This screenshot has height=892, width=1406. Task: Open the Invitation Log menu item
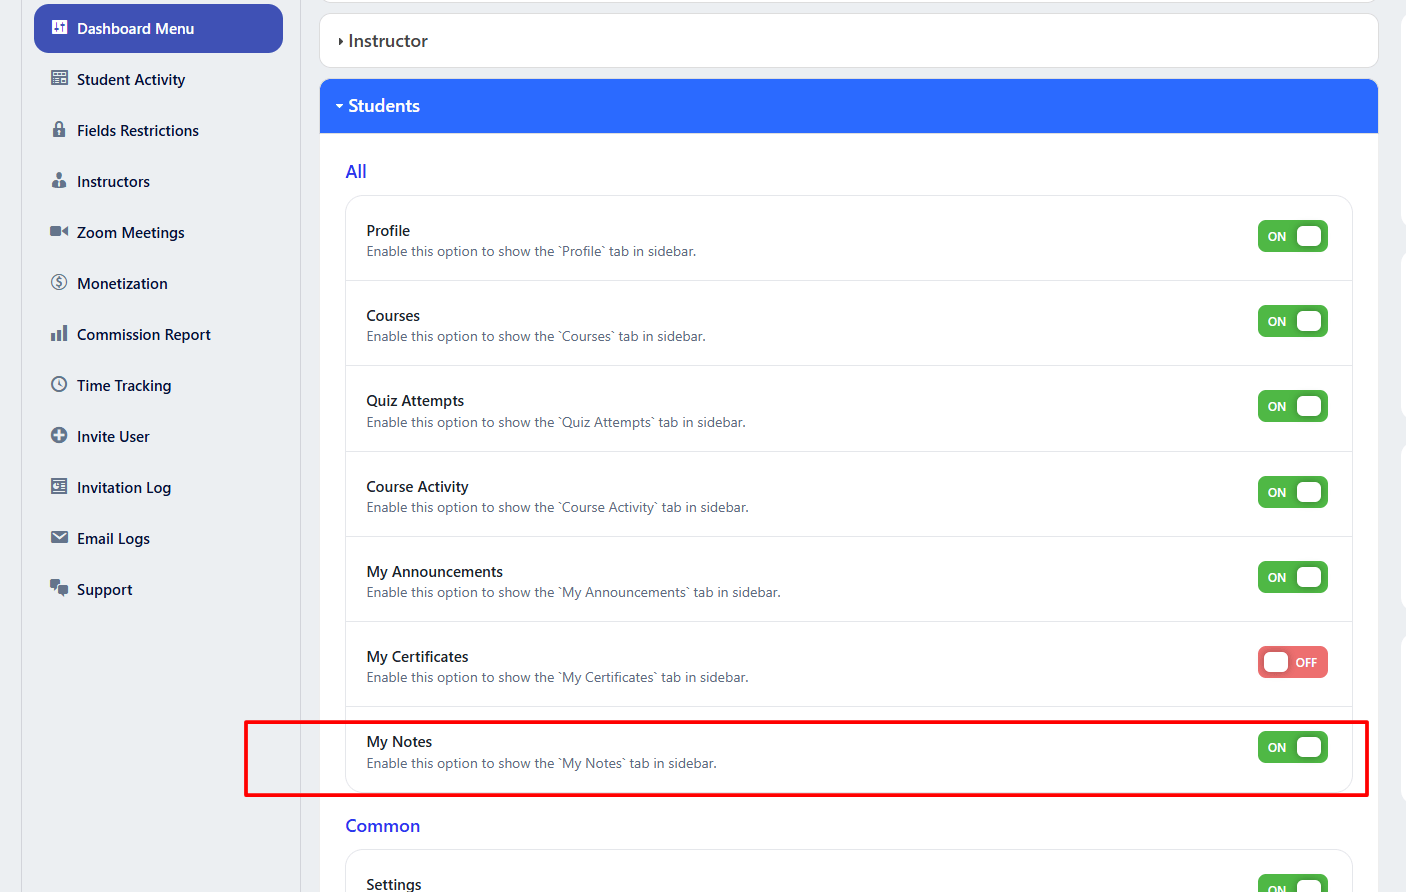pyautogui.click(x=124, y=488)
